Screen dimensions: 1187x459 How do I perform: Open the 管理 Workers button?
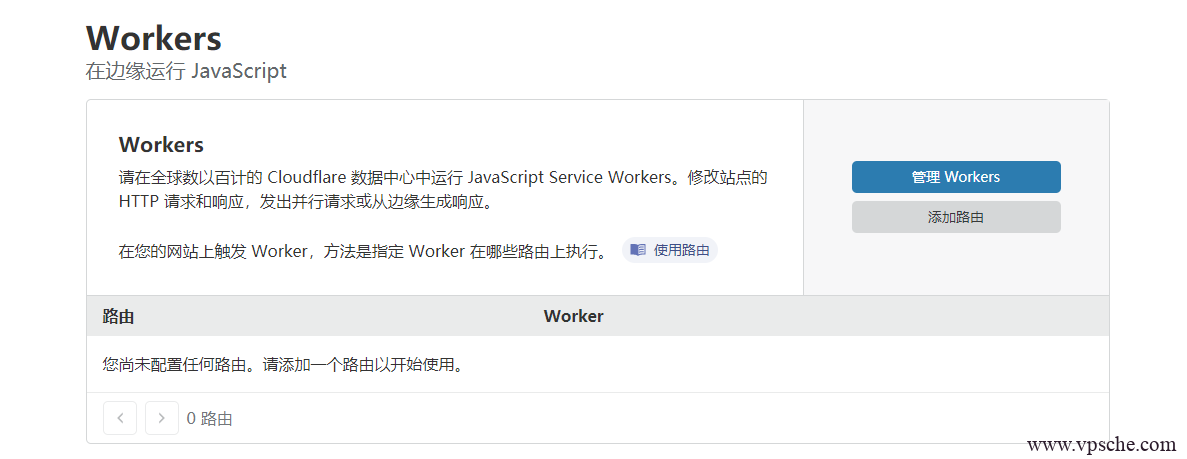click(956, 177)
